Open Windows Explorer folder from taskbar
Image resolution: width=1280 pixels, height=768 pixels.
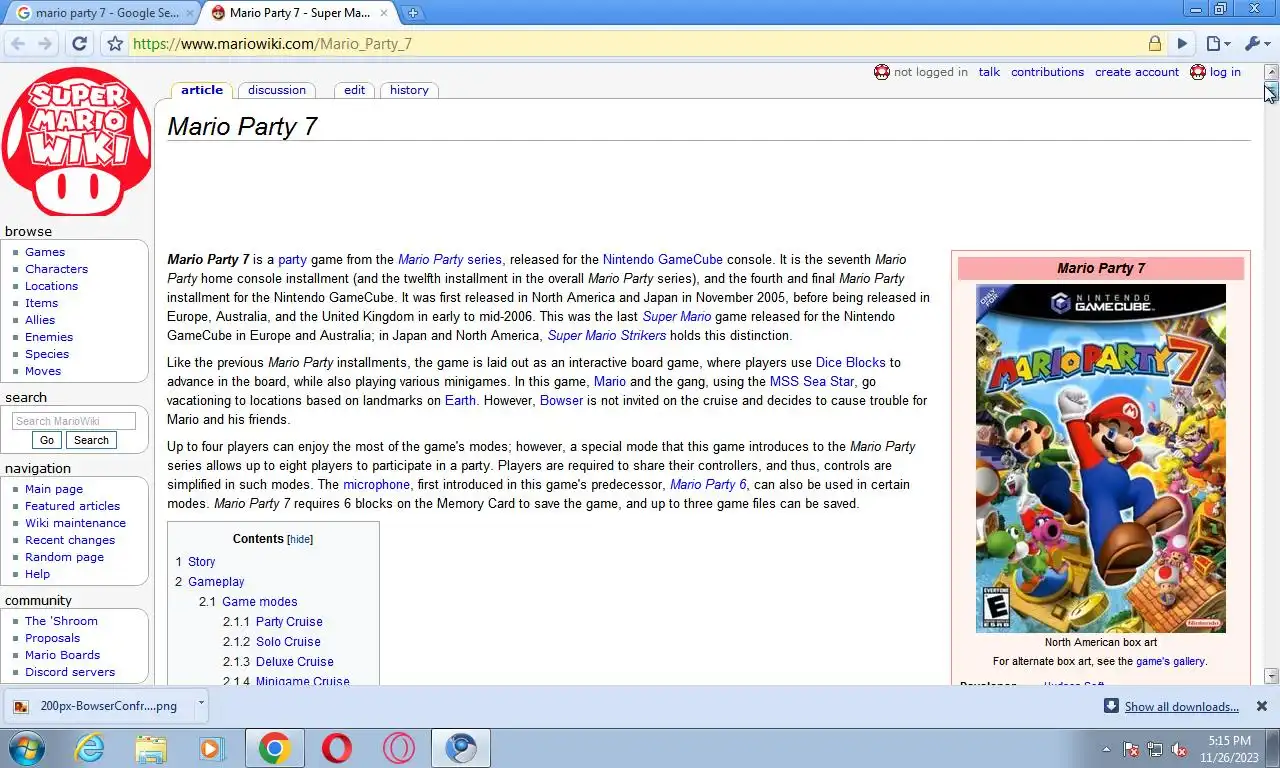click(x=151, y=748)
